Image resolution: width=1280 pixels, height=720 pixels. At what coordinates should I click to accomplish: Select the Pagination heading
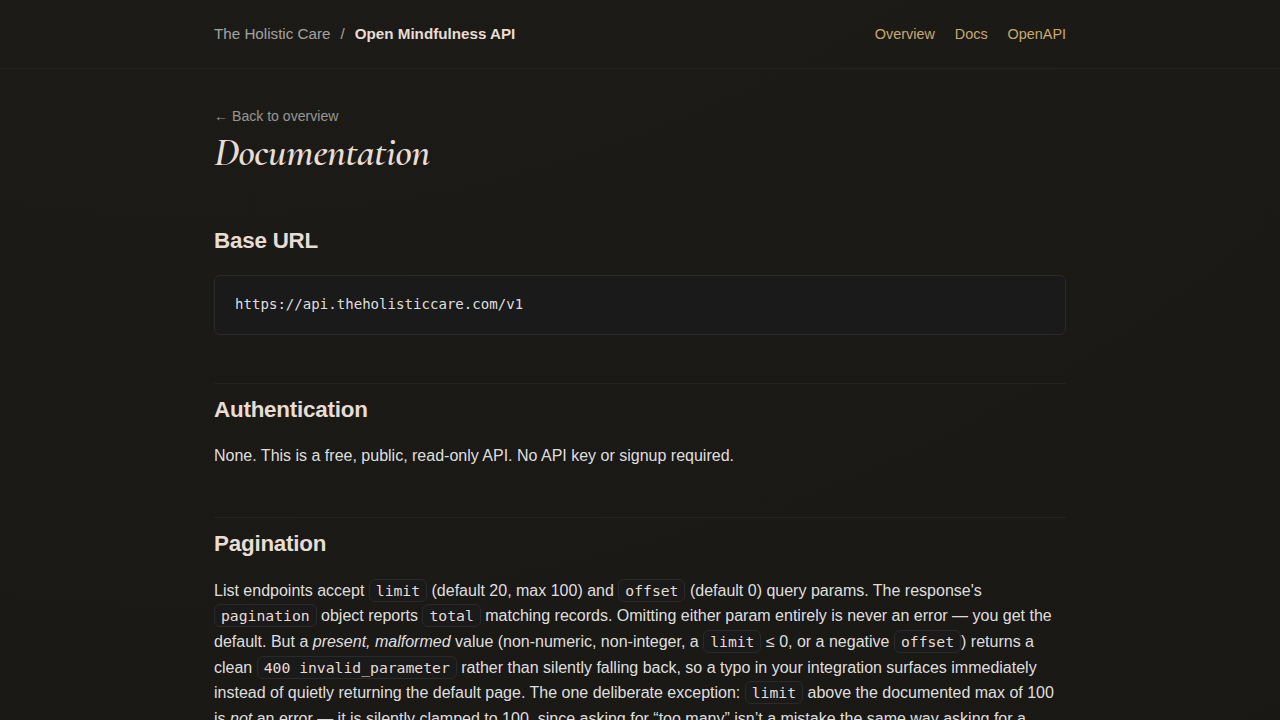[270, 544]
